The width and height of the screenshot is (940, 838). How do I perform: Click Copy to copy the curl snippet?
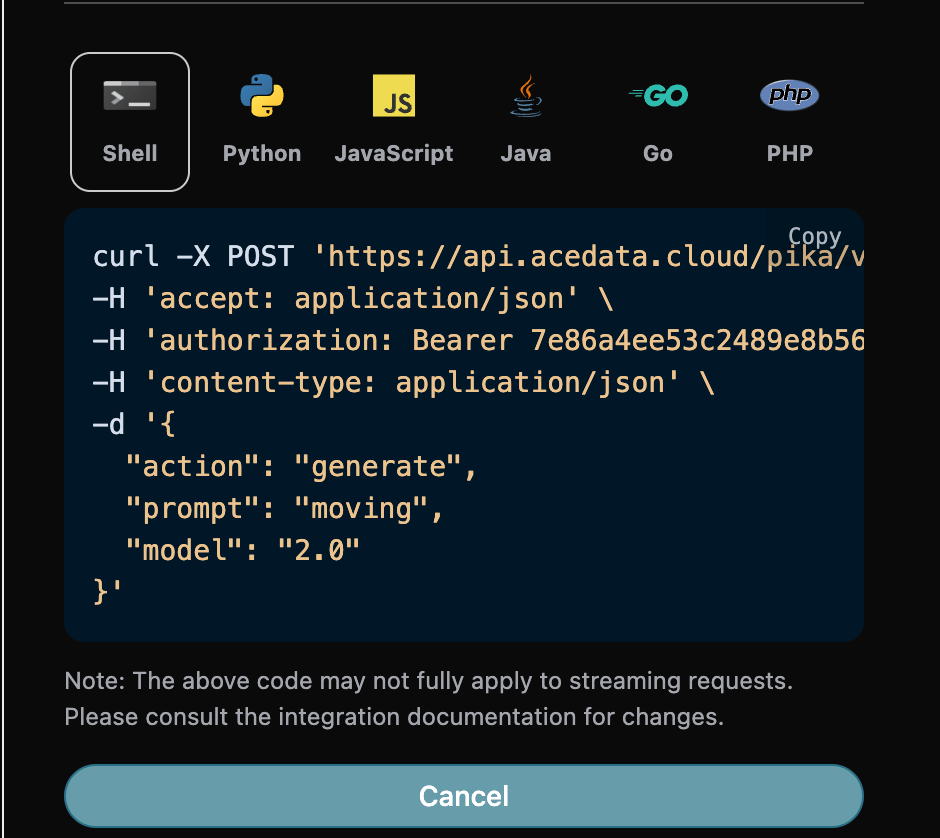[x=813, y=236]
